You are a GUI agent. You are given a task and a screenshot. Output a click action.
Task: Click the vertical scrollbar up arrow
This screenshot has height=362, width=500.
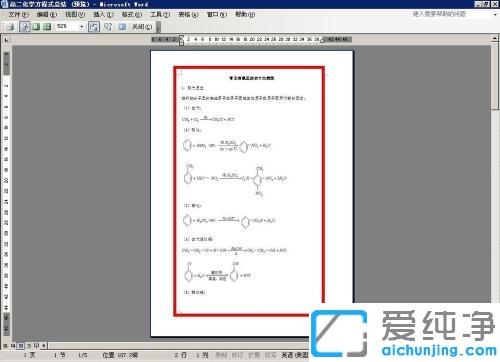(495, 39)
